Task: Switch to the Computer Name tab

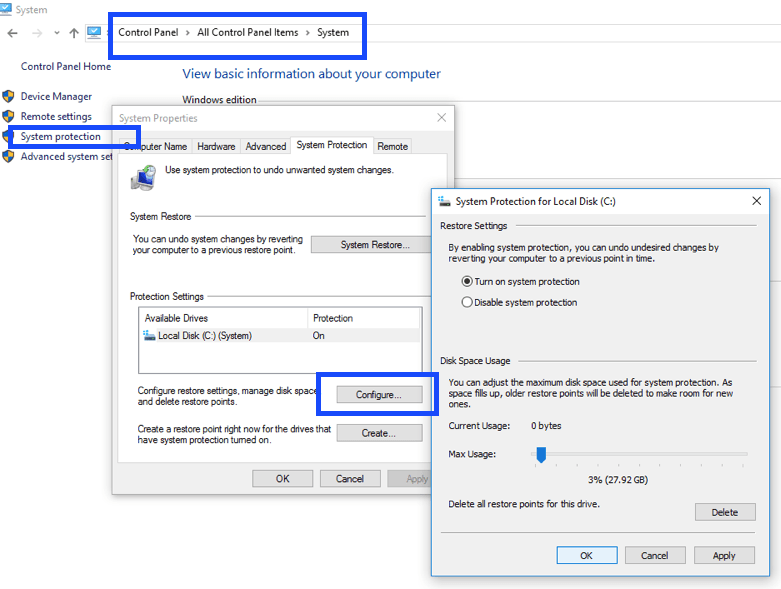Action: [155, 146]
